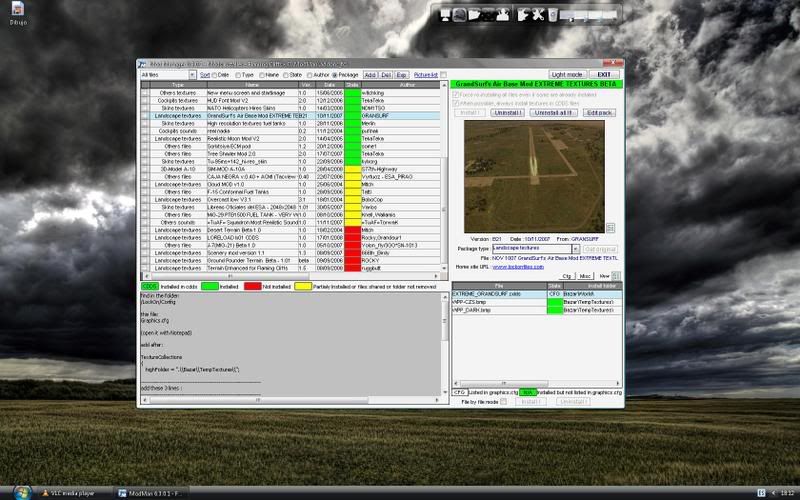Click the Del button
Screen dimensions: 800x500
click(386, 75)
